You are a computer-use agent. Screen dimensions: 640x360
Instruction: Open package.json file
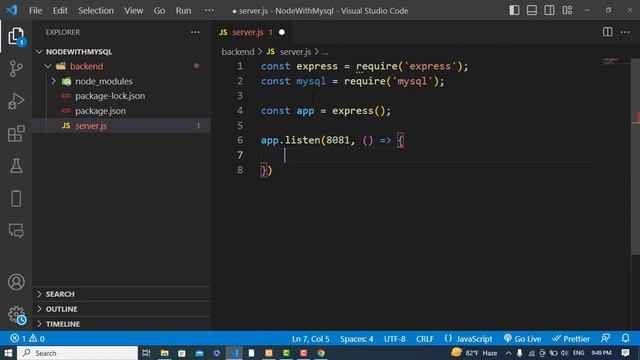pyautogui.click(x=100, y=111)
